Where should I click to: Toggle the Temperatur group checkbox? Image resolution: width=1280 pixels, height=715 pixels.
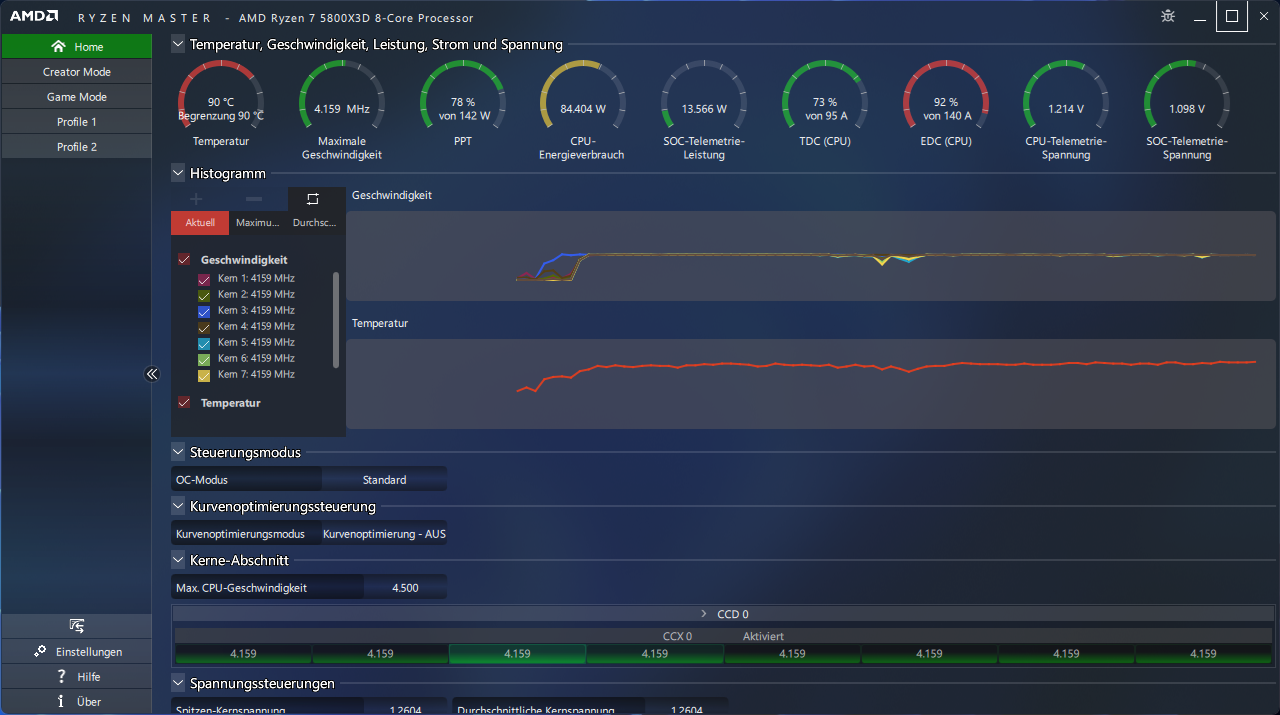tap(184, 403)
